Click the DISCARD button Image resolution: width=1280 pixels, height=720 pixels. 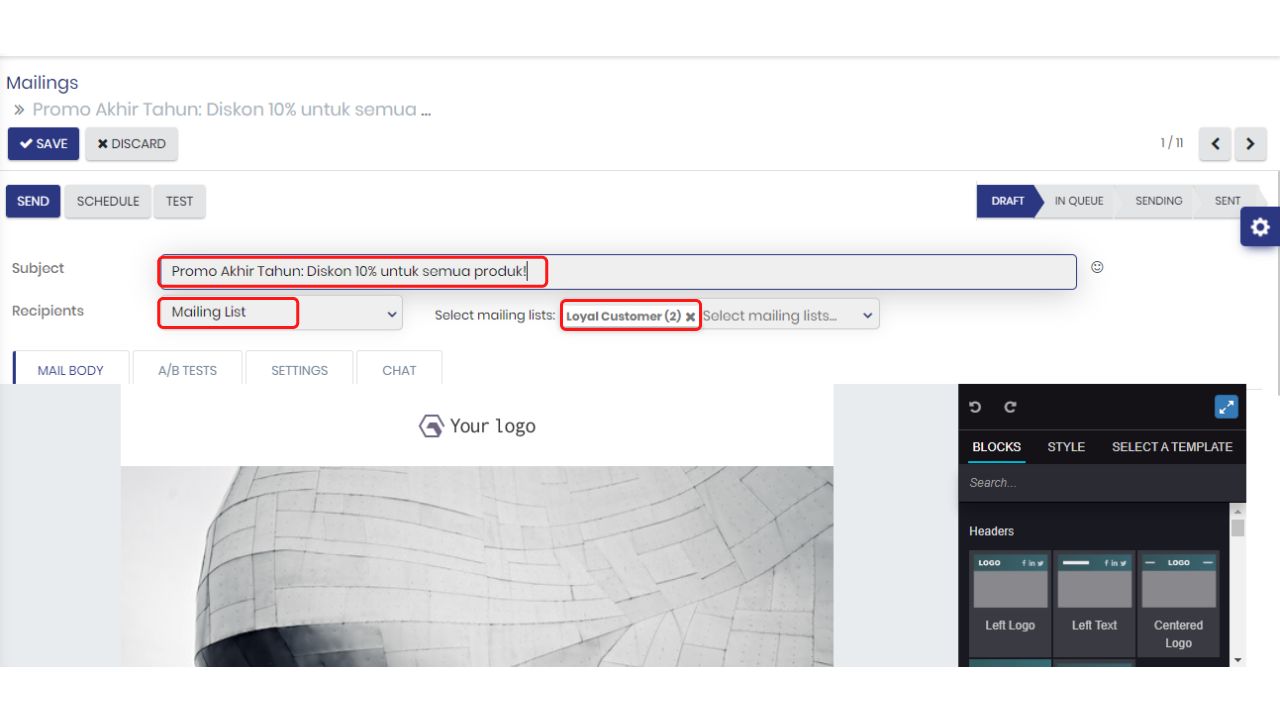(x=132, y=144)
